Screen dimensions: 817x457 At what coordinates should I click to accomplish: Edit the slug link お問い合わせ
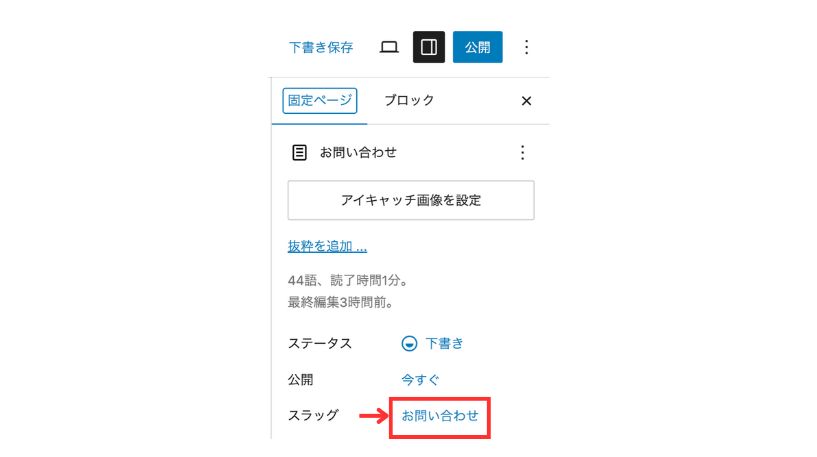tap(440, 416)
